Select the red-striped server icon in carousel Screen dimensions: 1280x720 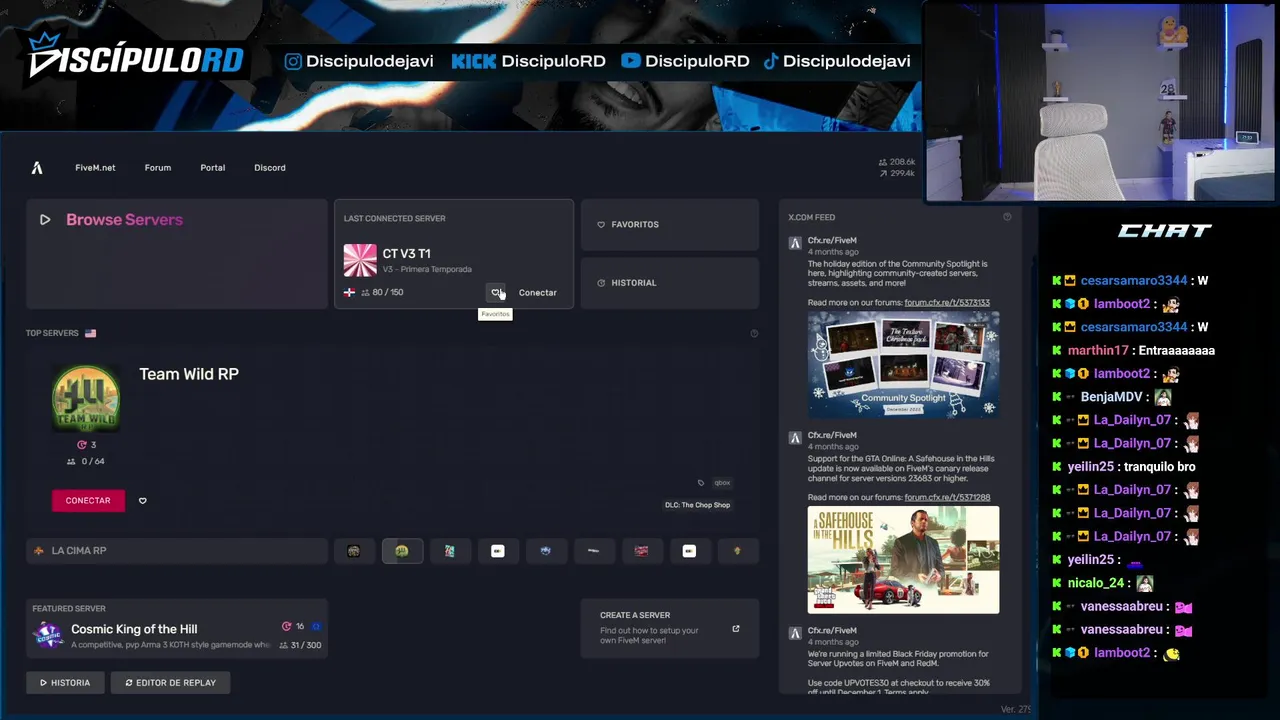click(642, 551)
